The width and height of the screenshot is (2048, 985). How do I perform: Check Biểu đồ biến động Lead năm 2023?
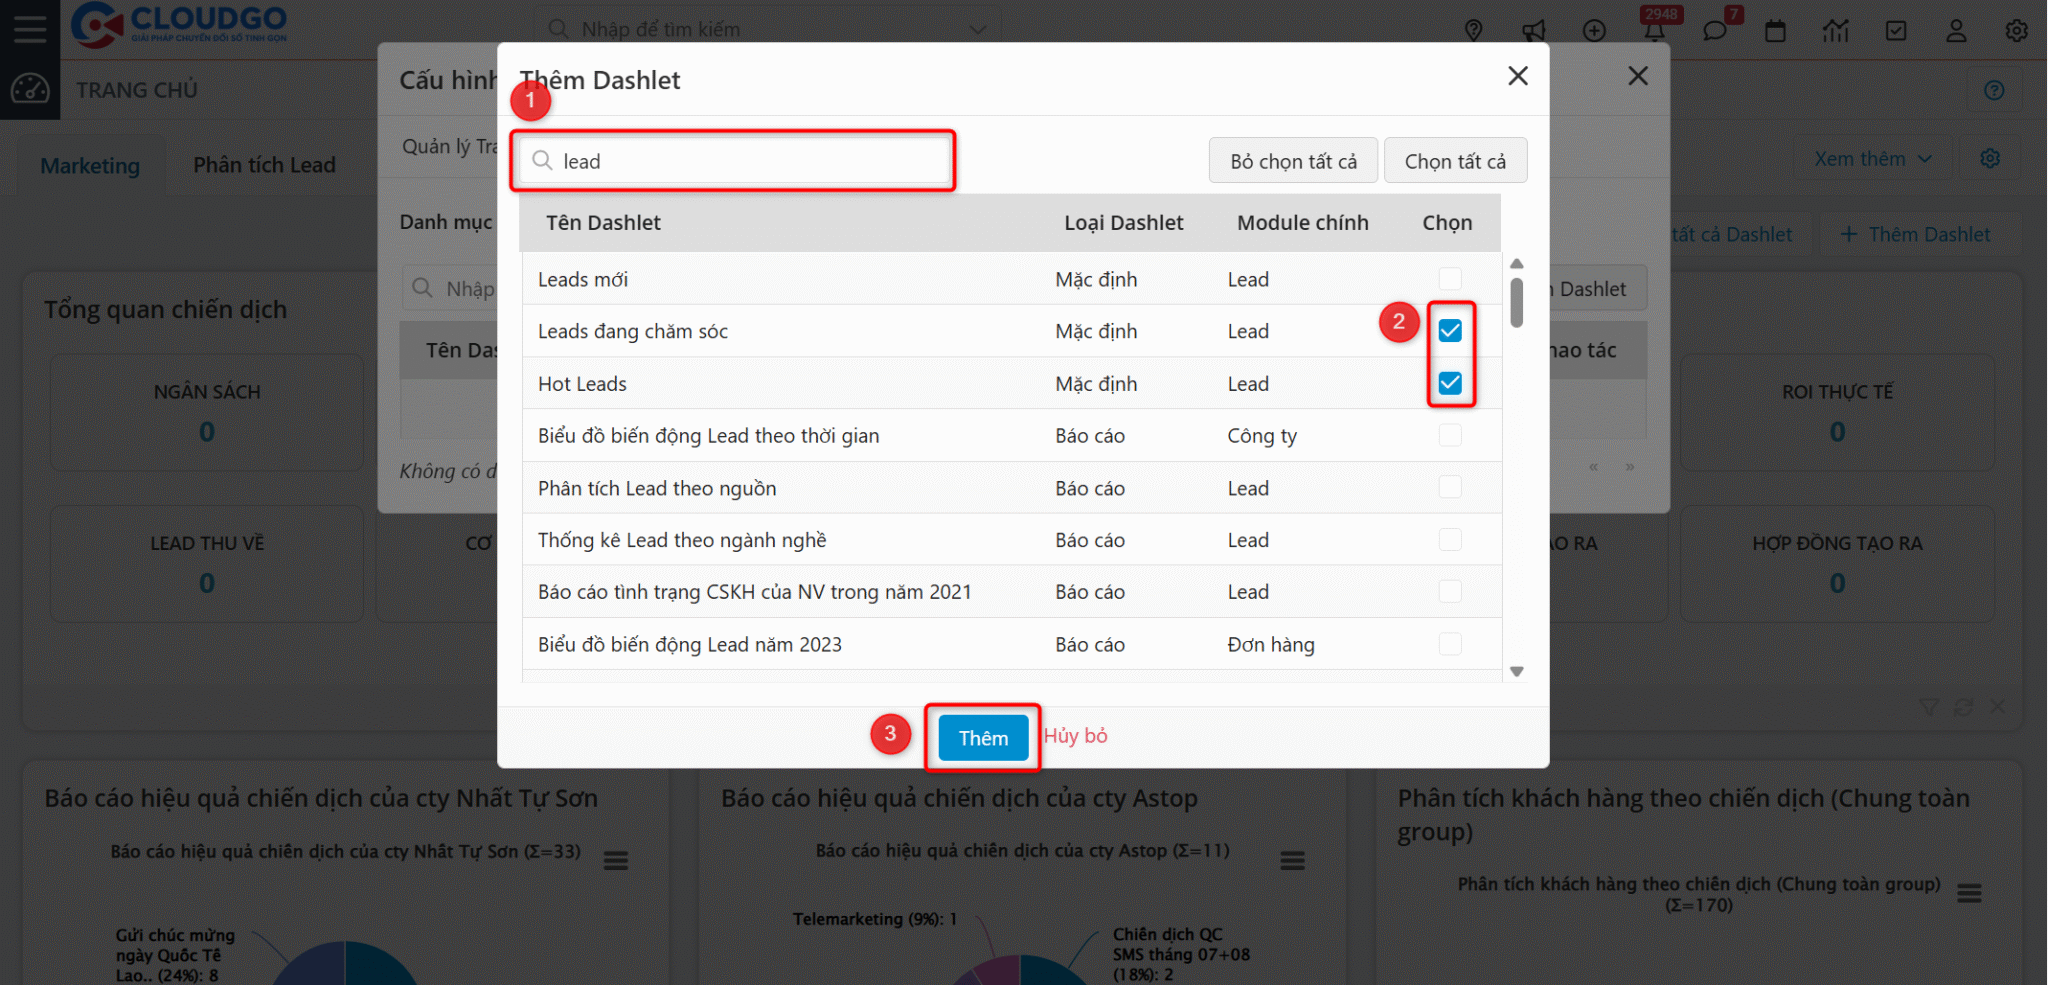click(x=1450, y=643)
